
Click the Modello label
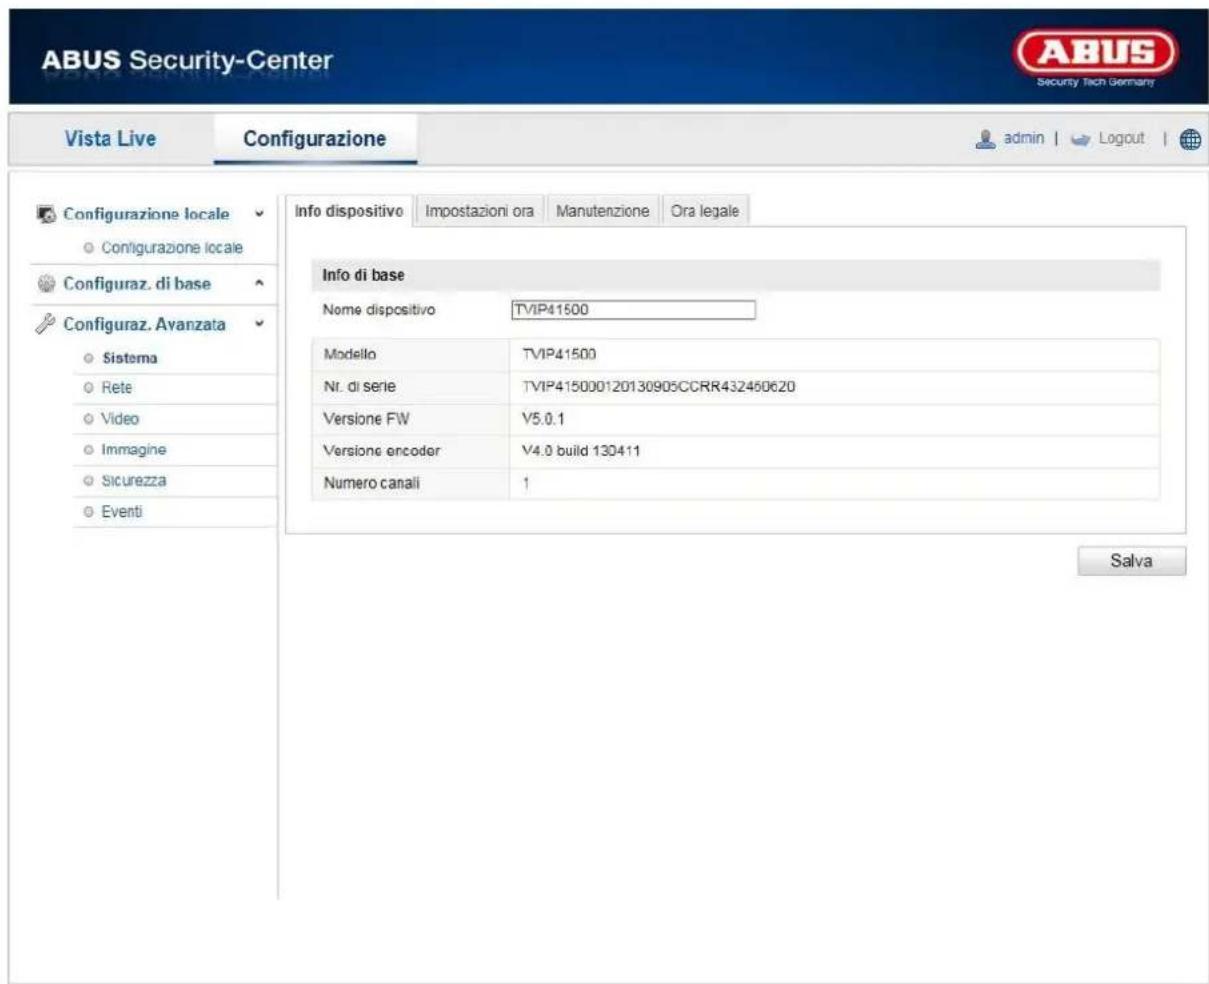[x=349, y=355]
